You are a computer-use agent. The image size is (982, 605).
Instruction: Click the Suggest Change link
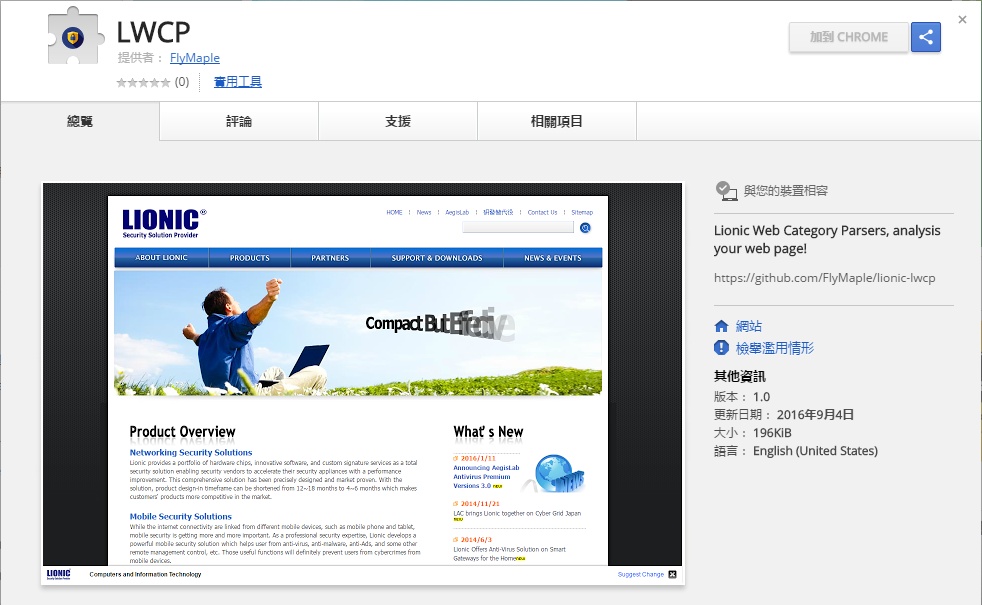pyautogui.click(x=641, y=574)
